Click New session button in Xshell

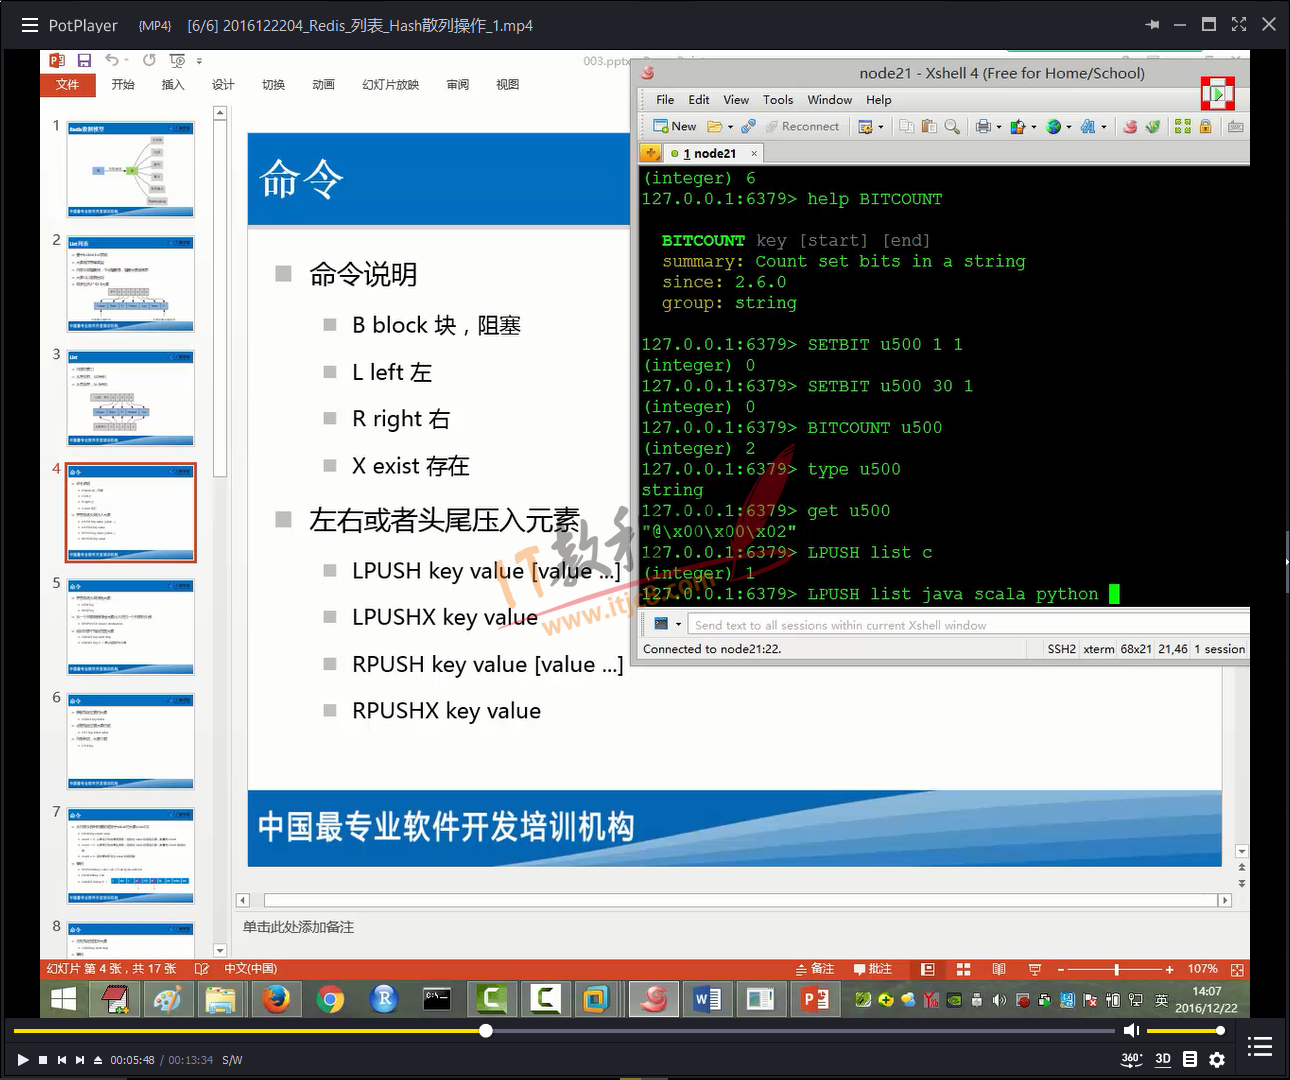674,126
